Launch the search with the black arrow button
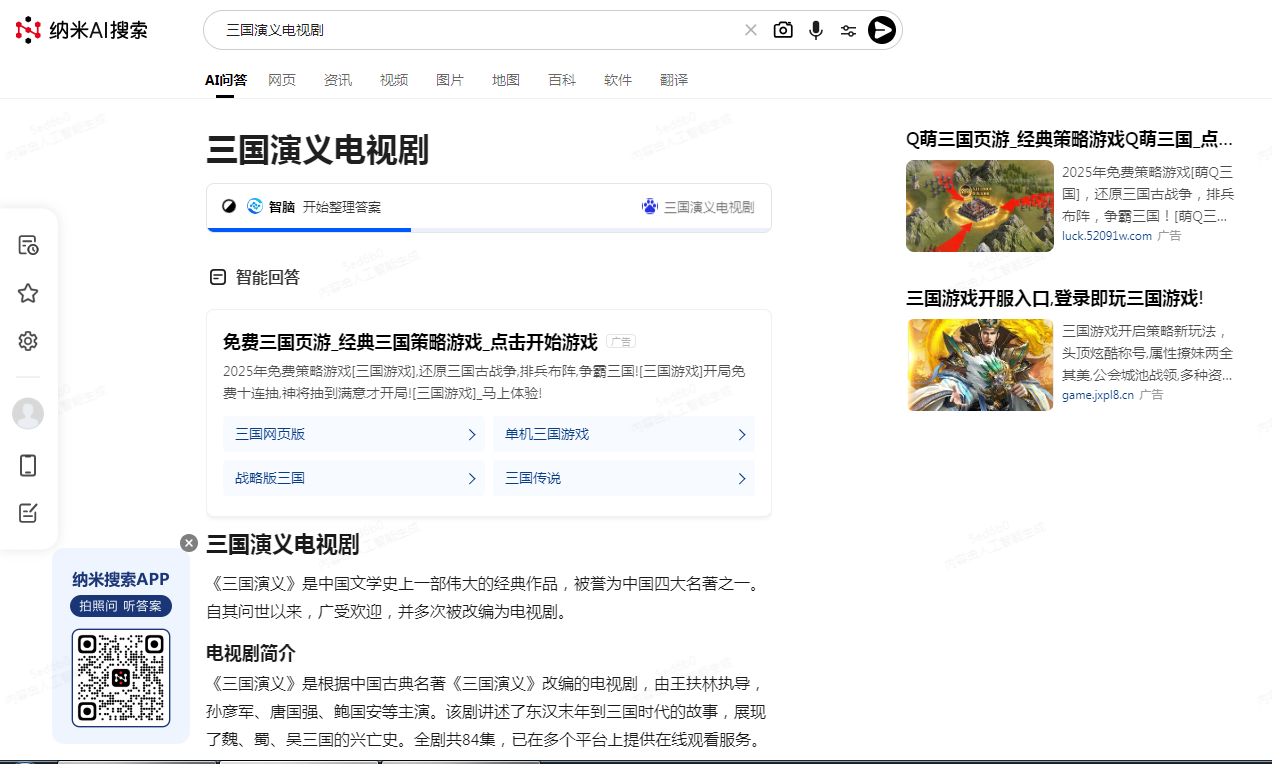Screen dimensions: 1272x764 pos(880,30)
